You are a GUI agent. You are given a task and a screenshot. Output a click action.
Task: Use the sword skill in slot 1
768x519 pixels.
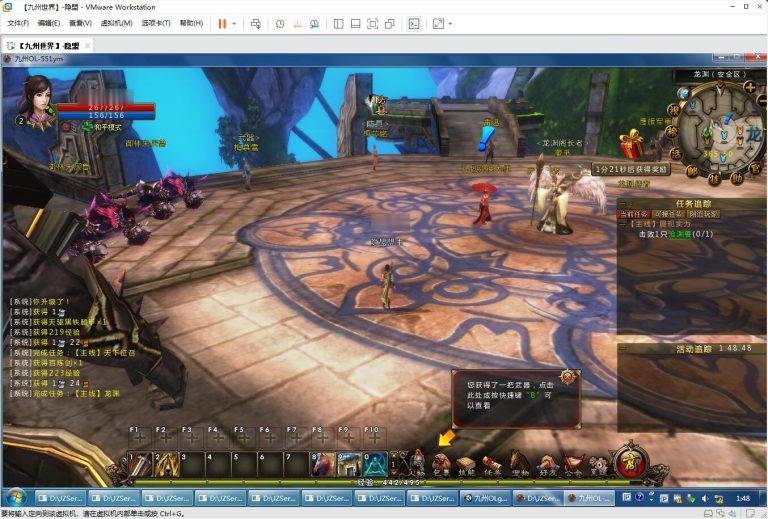coord(140,464)
